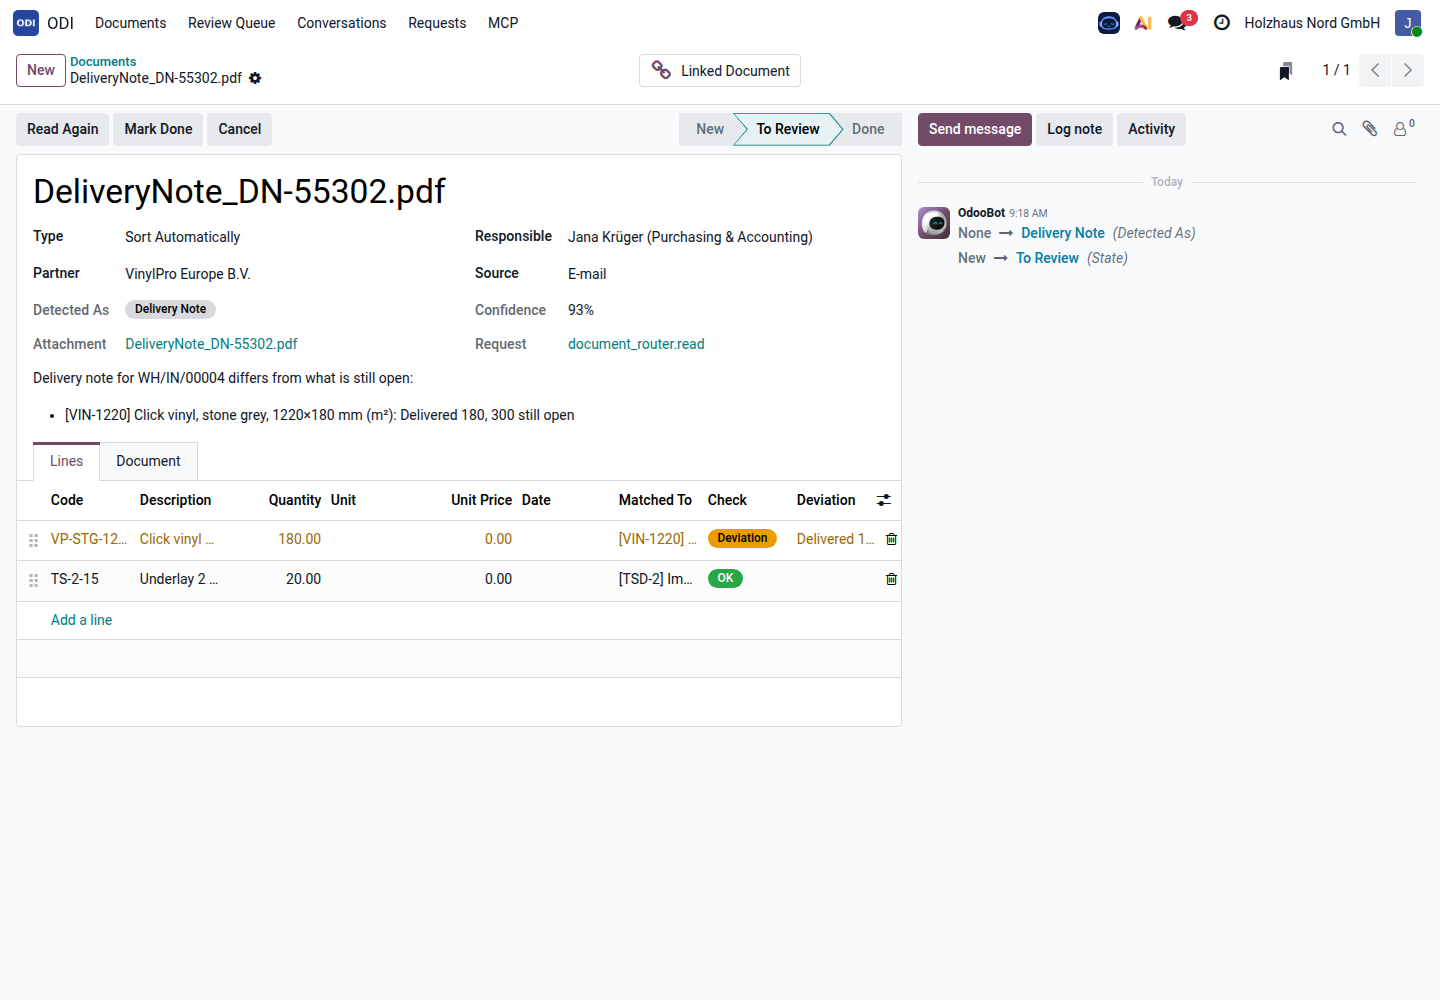Viewport: 1440px width, 1000px height.
Task: Go to the next record with right chevron
Action: click(x=1408, y=70)
